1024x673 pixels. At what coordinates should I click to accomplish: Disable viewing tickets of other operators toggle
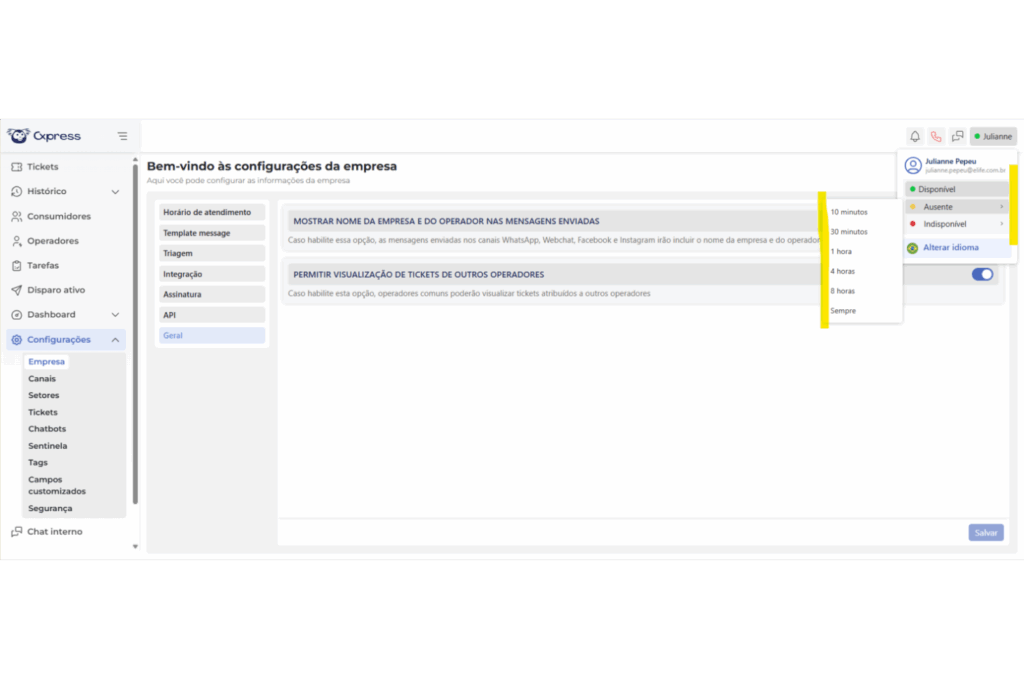tap(982, 274)
